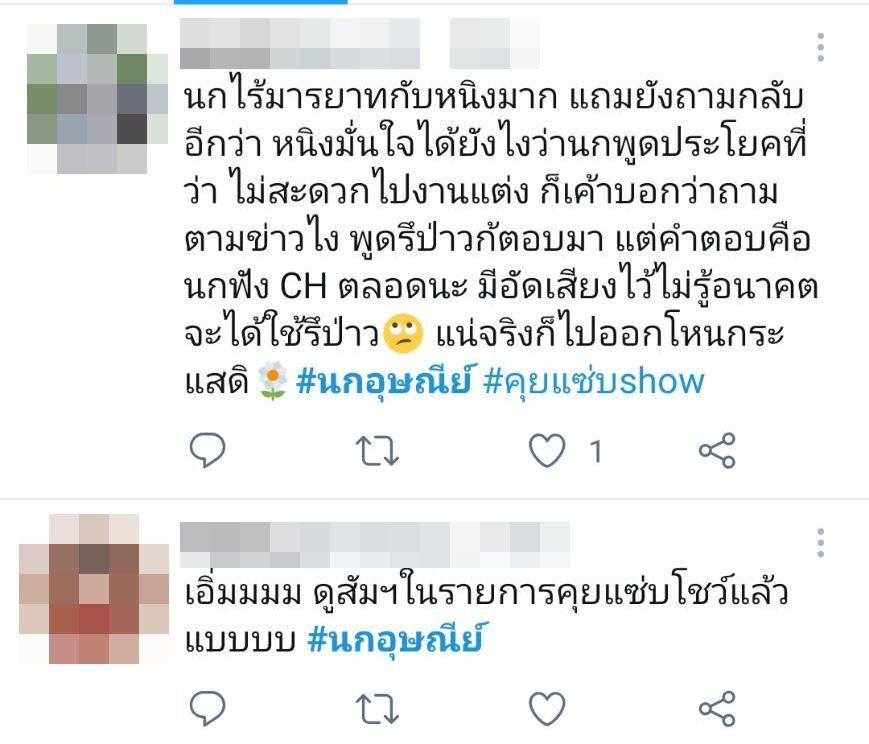Open the first tweet's text body
The height and width of the screenshot is (744, 869).
(x=501, y=240)
